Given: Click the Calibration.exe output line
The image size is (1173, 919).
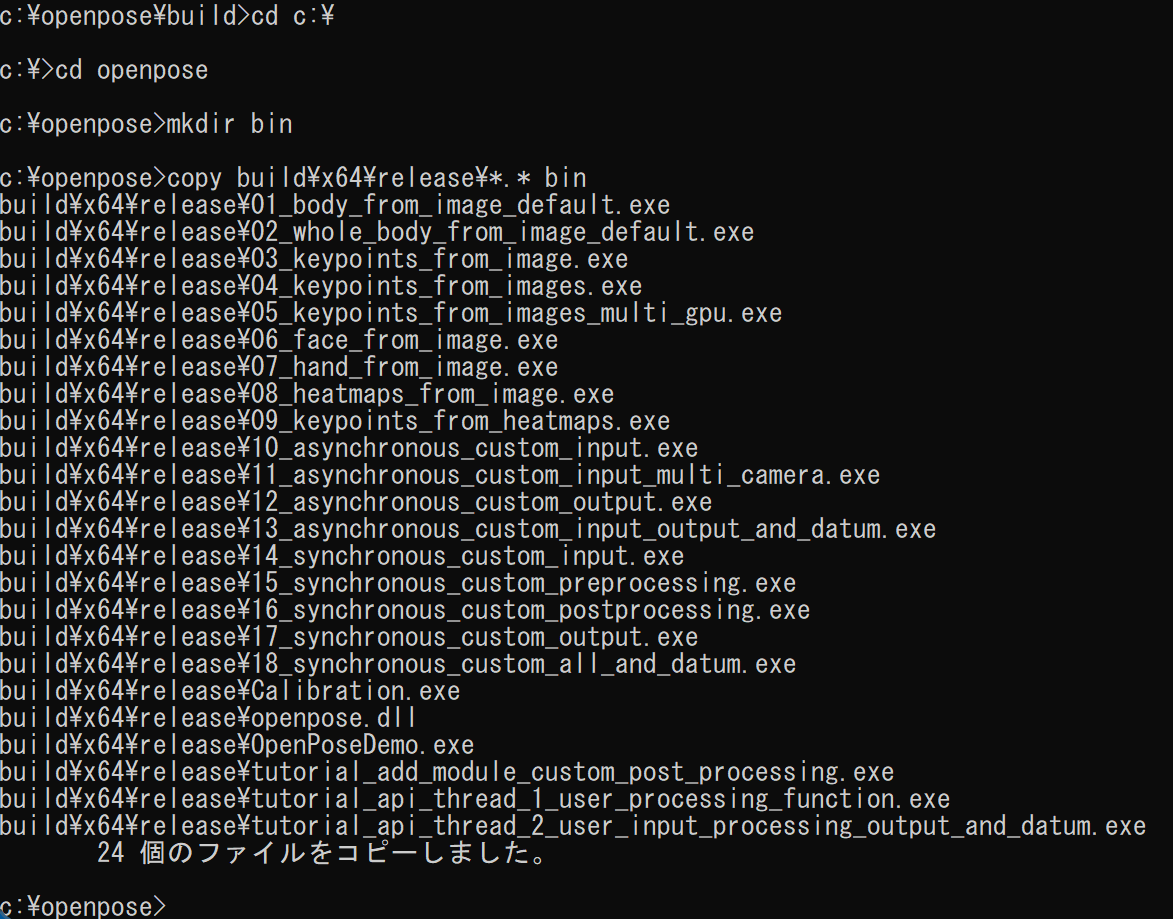Looking at the screenshot, I should 230,691.
